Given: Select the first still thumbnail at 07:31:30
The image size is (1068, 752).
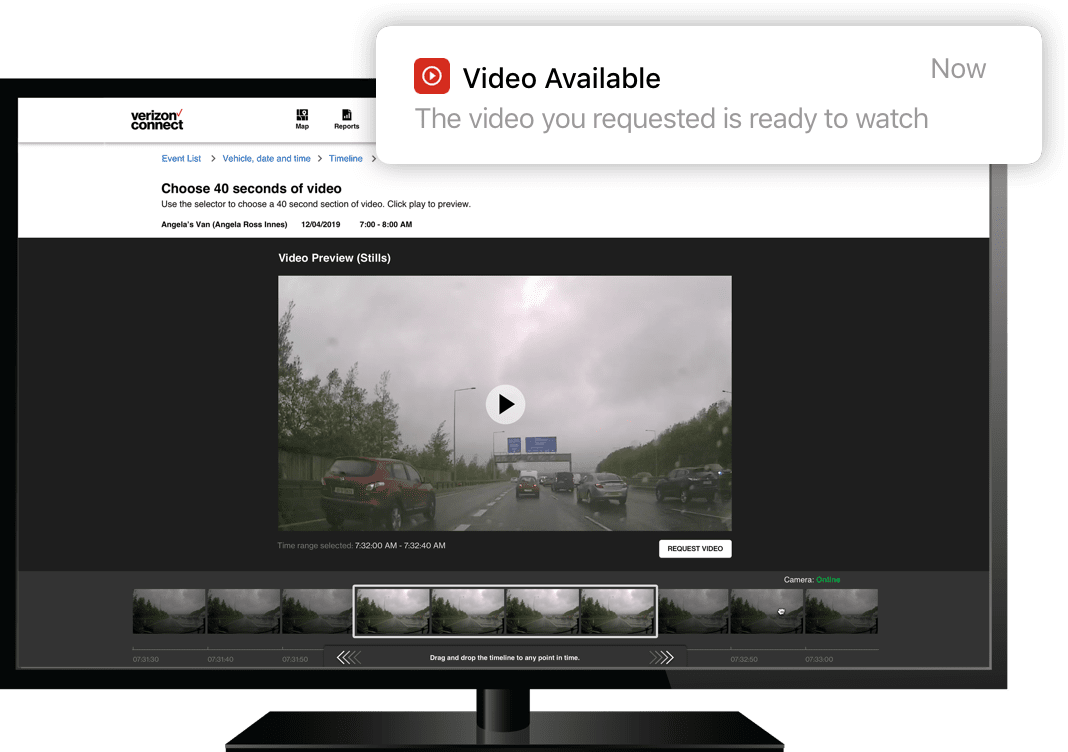Looking at the screenshot, I should click(x=168, y=611).
